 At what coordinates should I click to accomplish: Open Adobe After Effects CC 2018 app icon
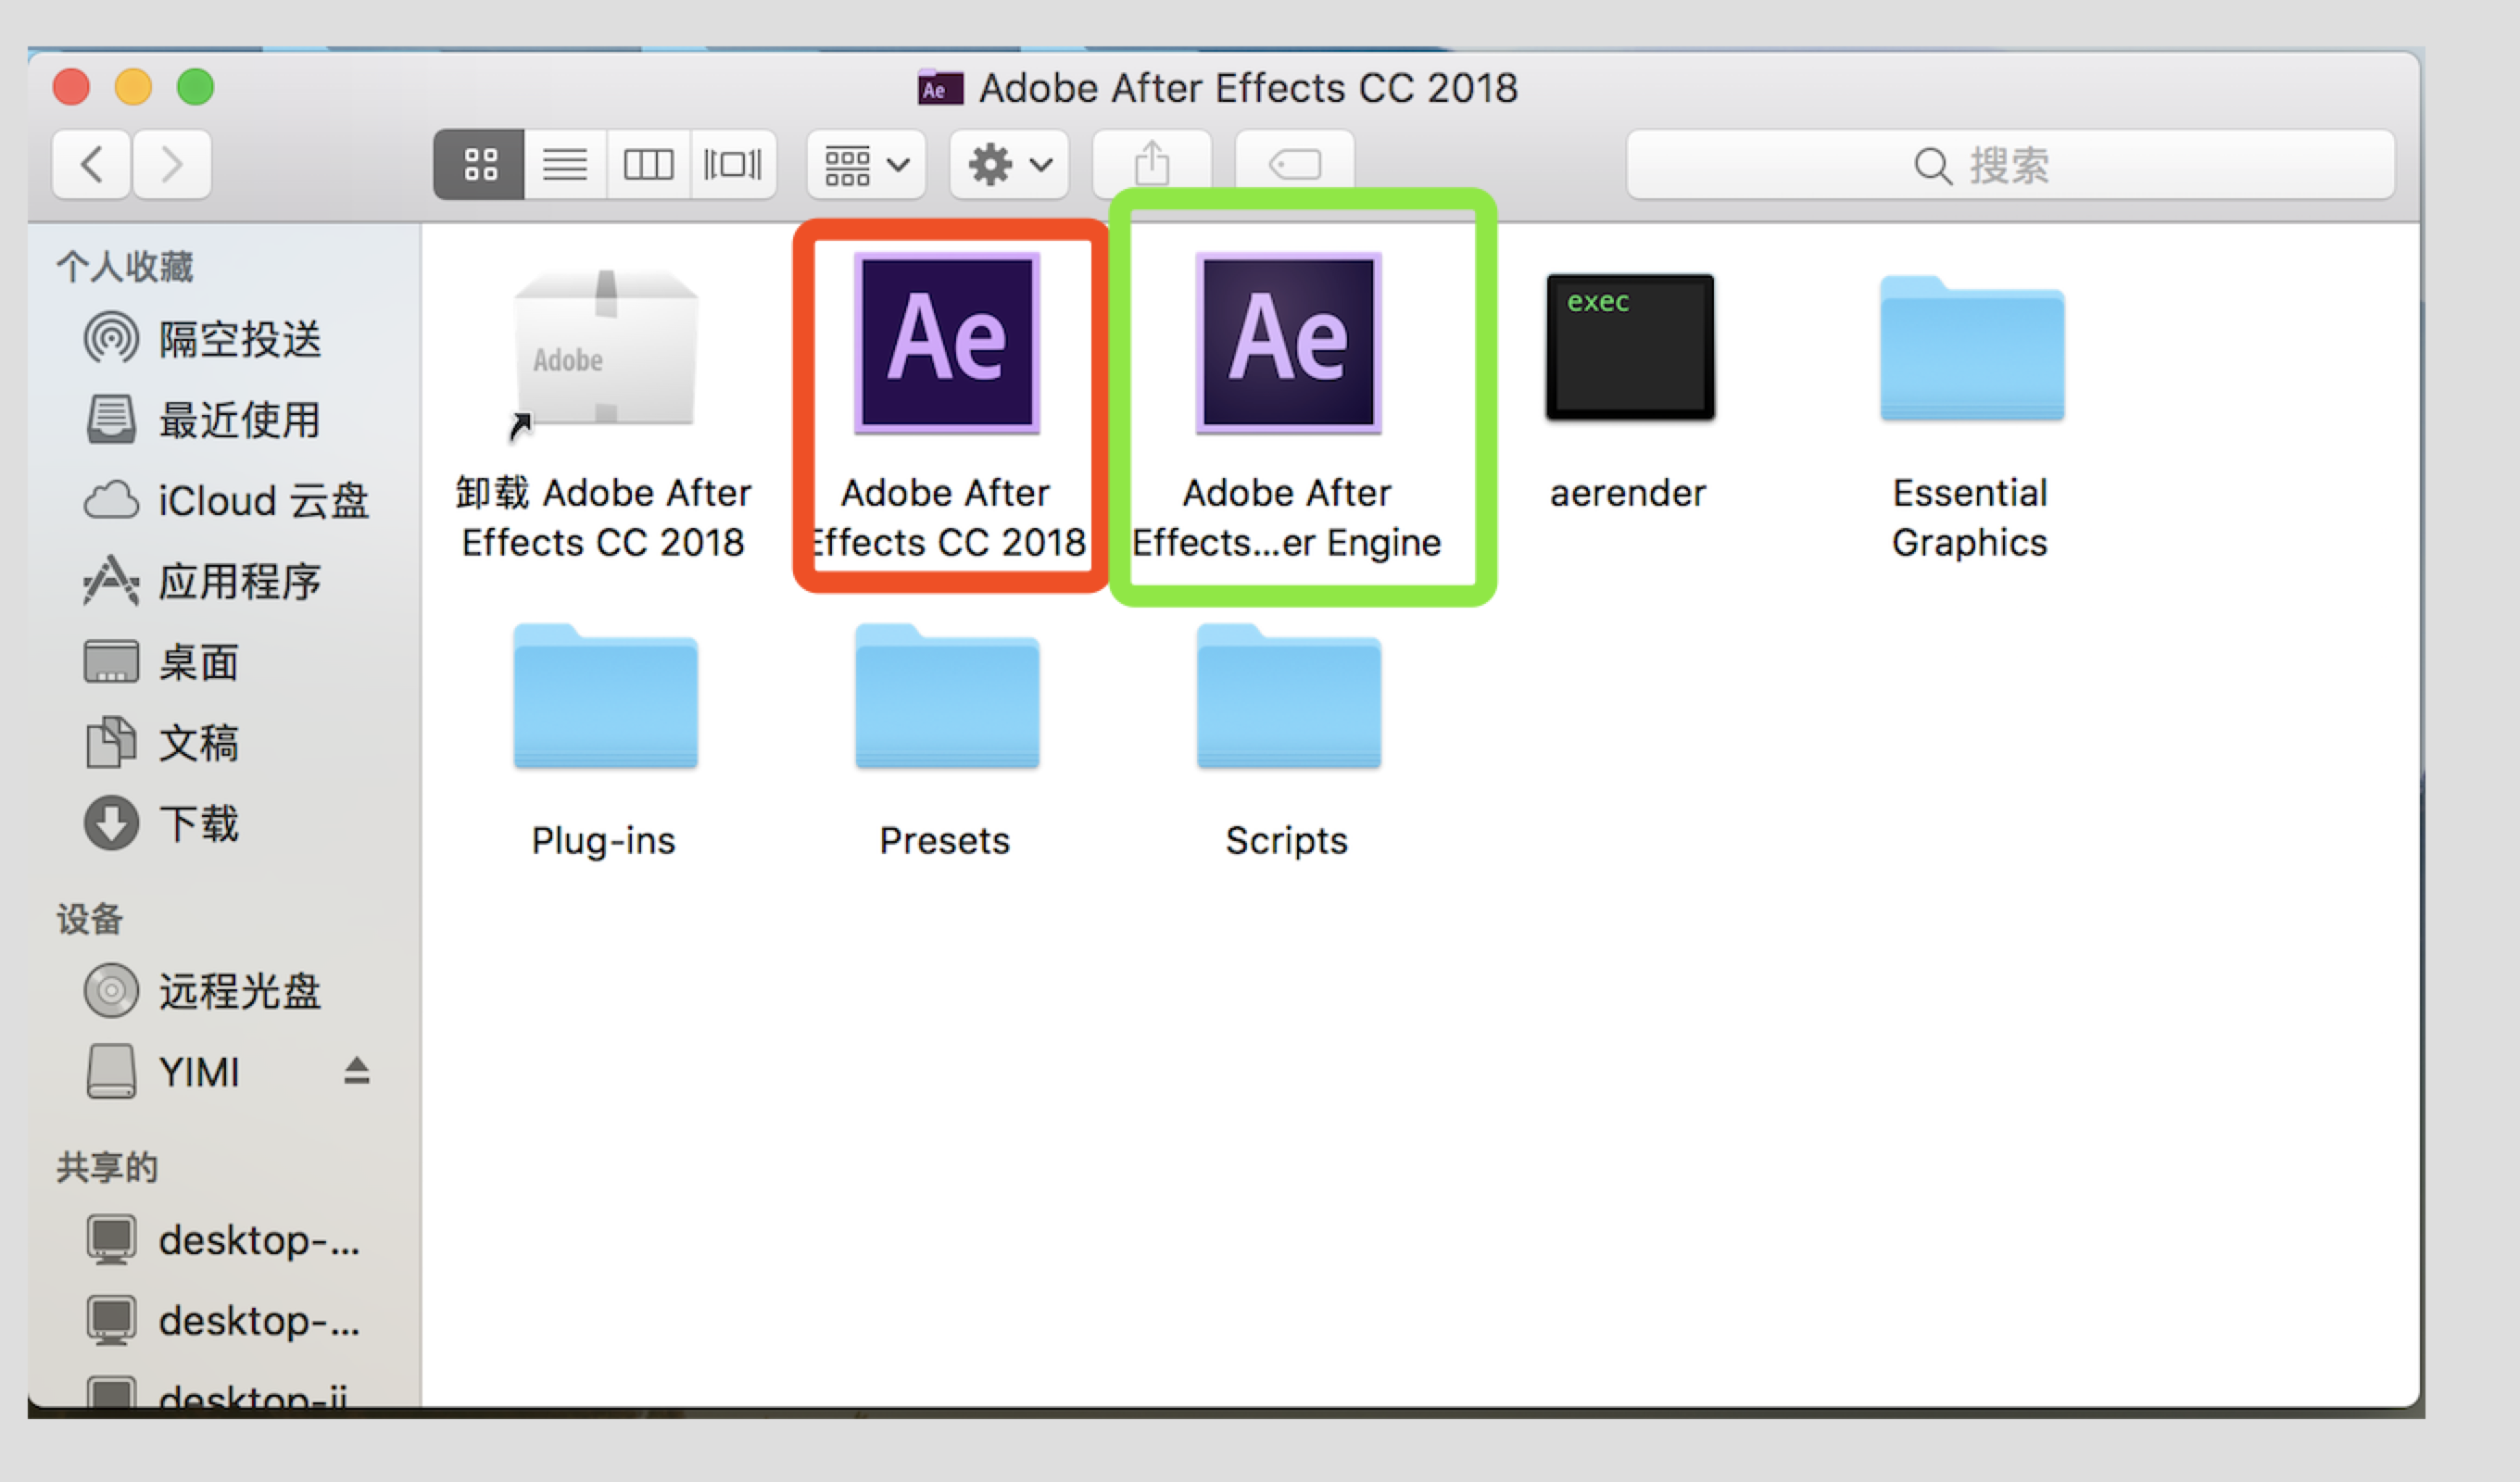tap(946, 343)
